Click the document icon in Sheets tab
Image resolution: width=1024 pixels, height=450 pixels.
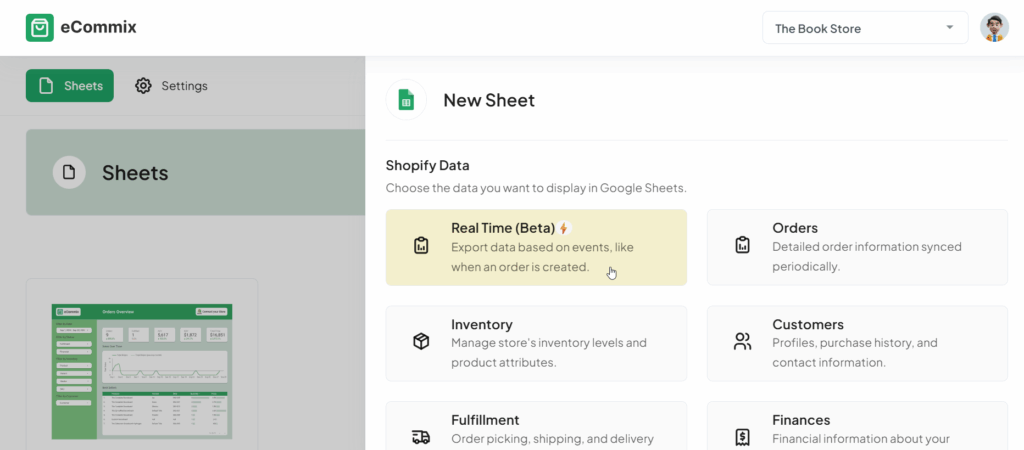coord(46,86)
